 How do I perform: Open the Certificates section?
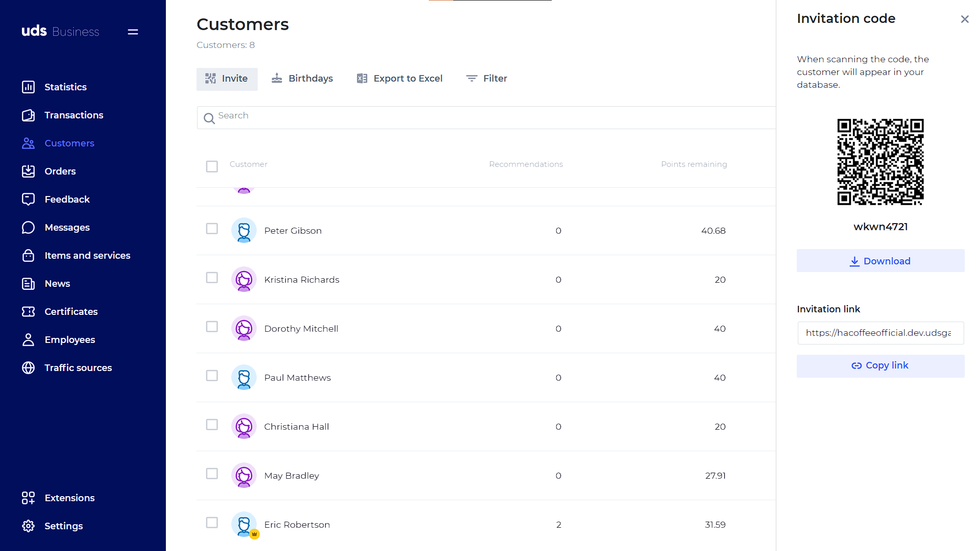(x=71, y=312)
